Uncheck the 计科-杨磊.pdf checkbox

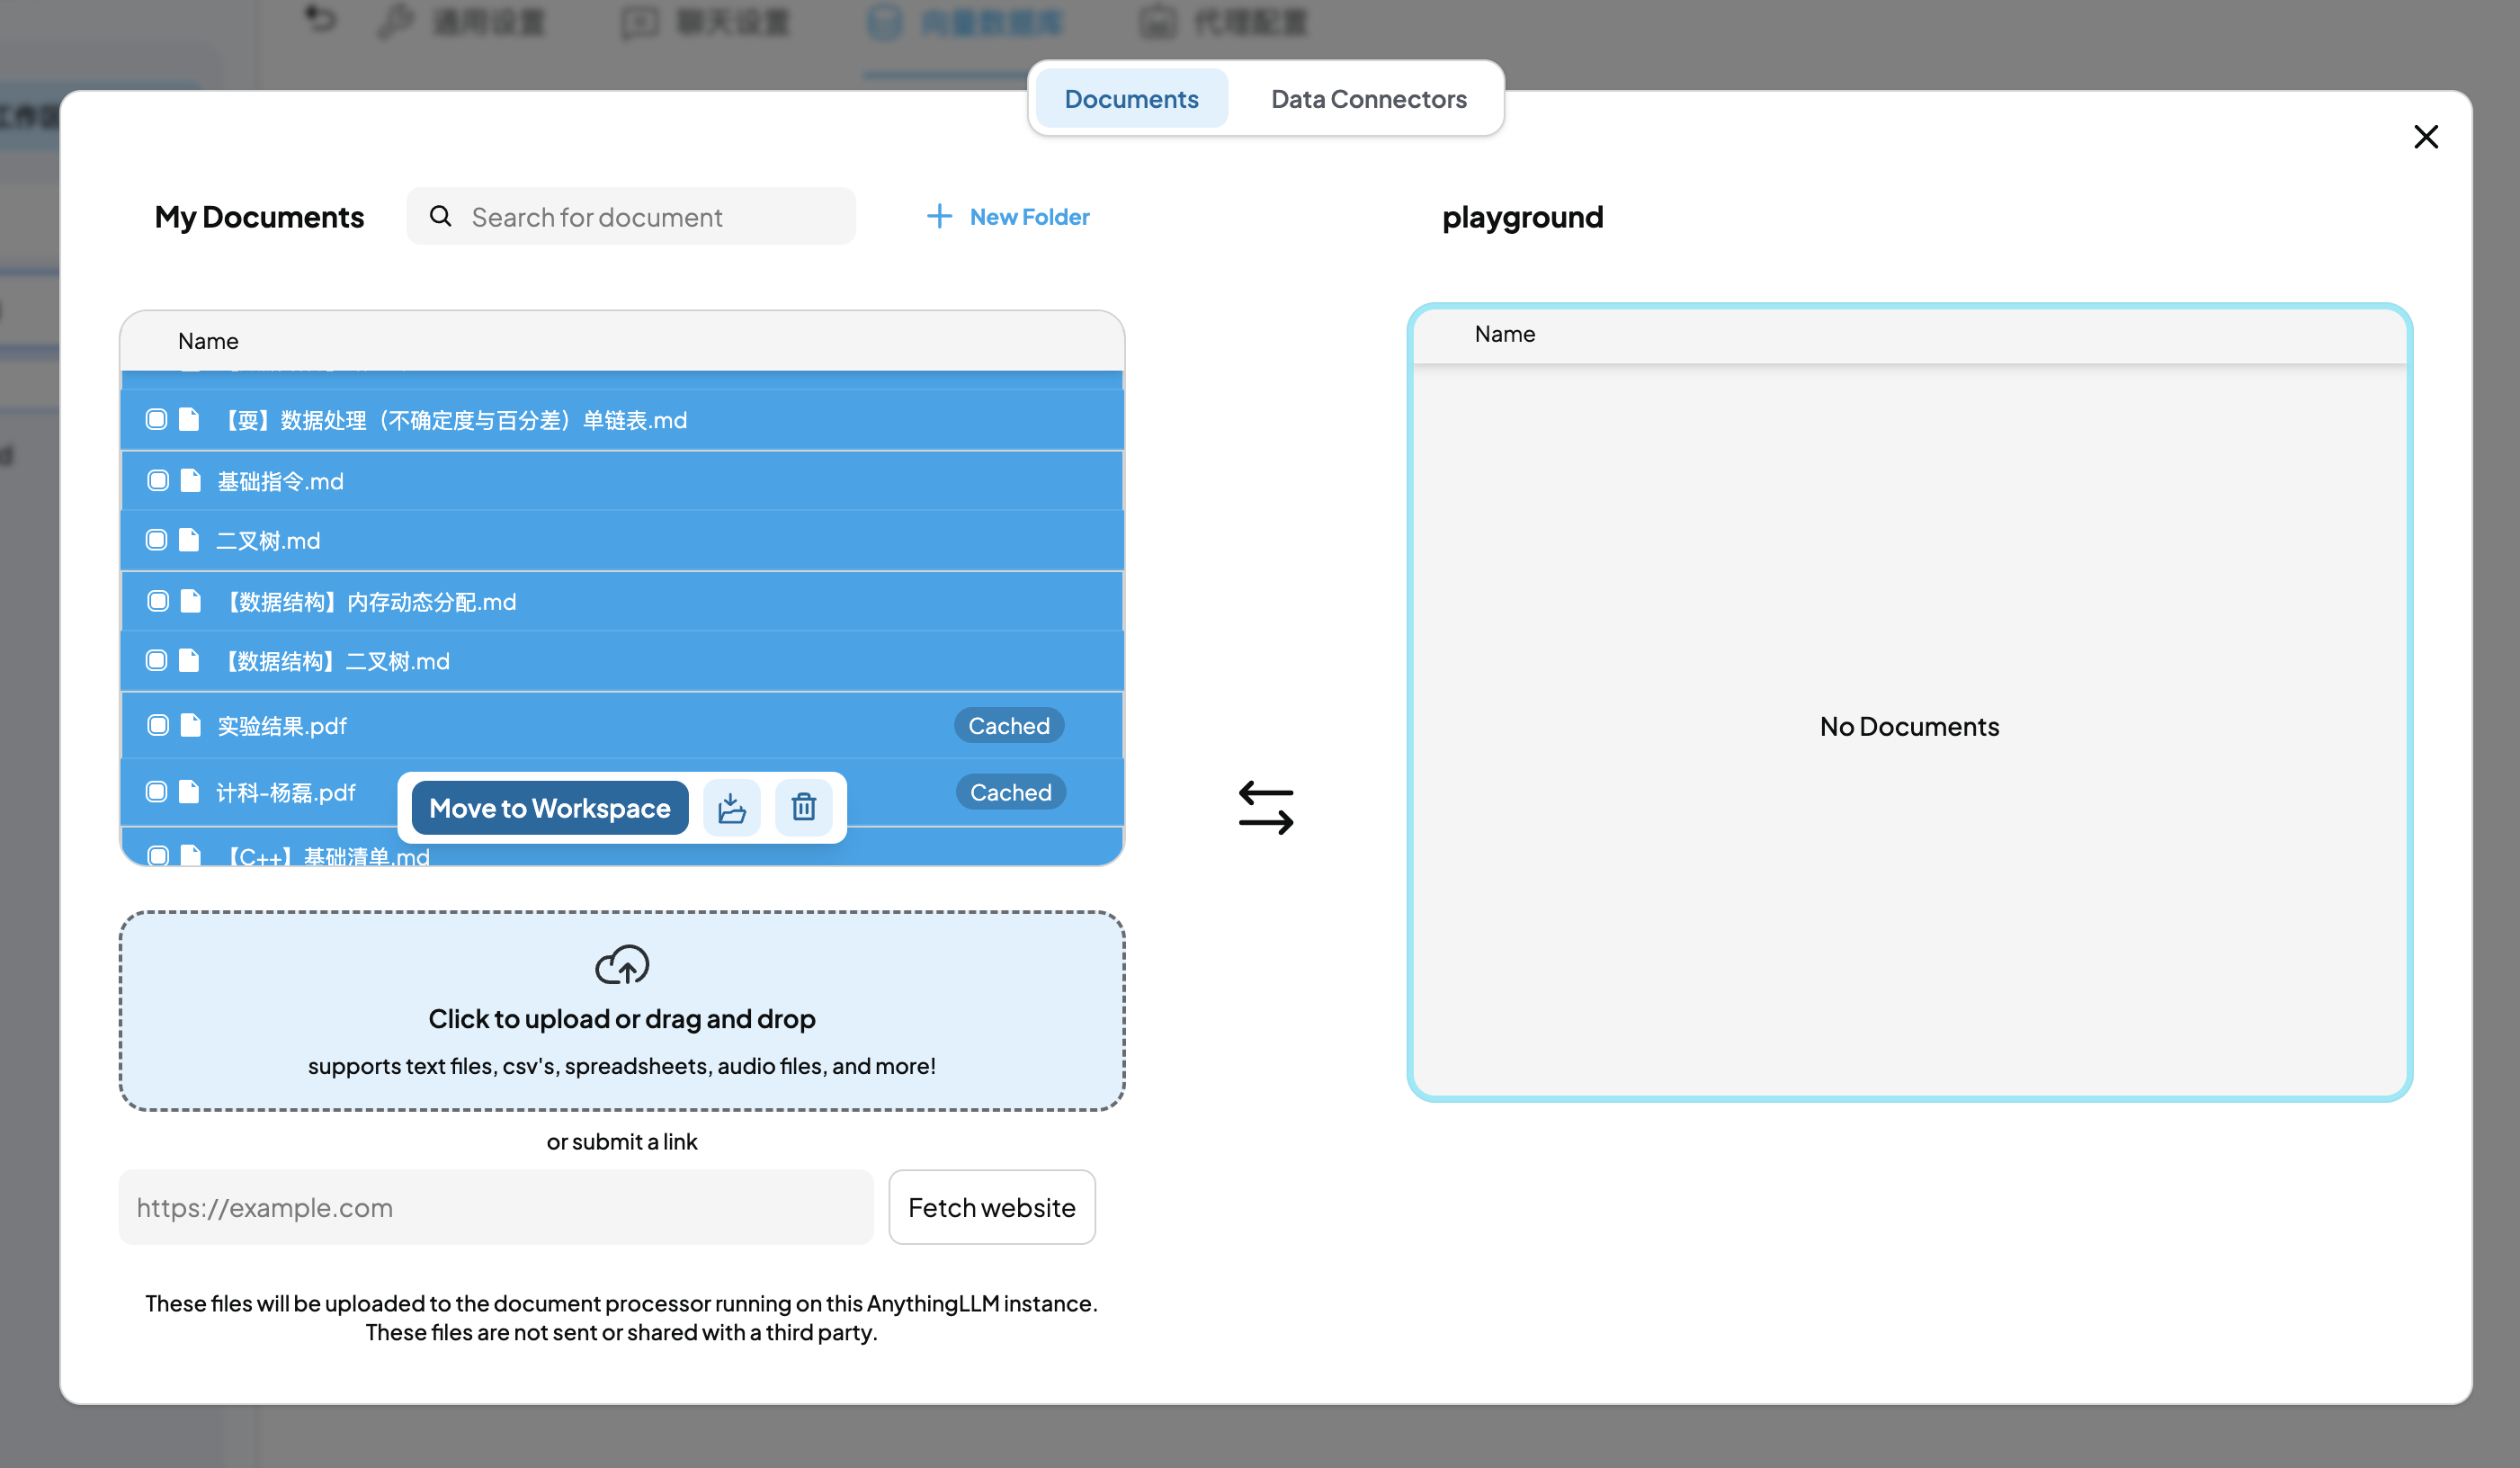pyautogui.click(x=156, y=792)
